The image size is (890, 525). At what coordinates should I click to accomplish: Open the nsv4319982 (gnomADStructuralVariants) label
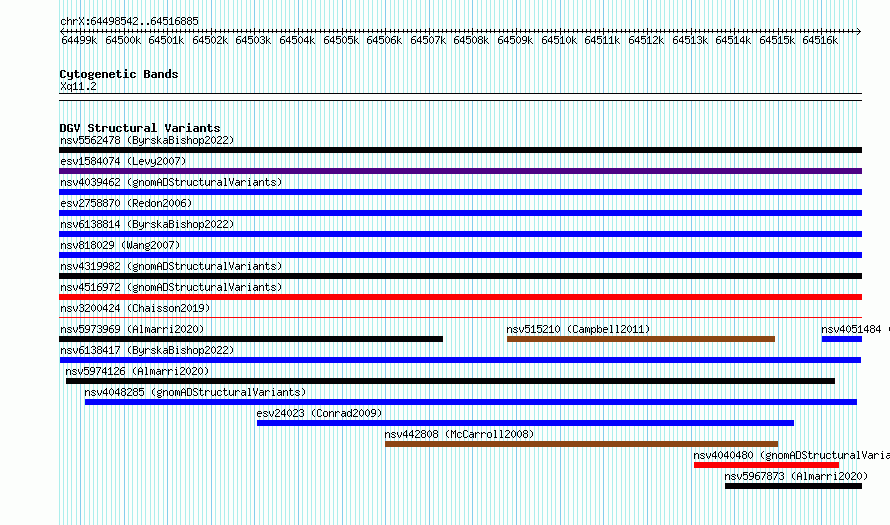(x=171, y=266)
